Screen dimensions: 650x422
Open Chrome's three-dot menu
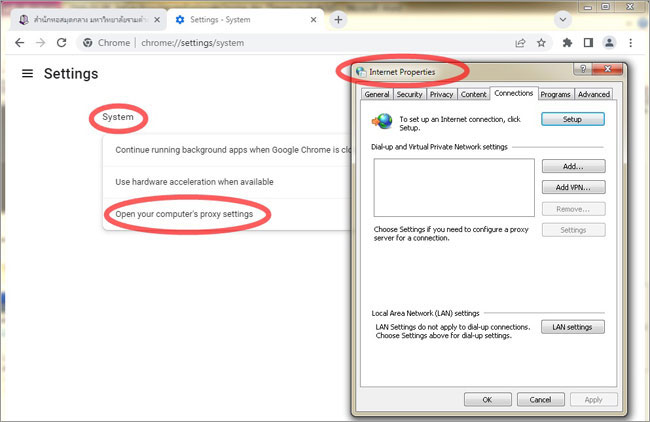(631, 43)
